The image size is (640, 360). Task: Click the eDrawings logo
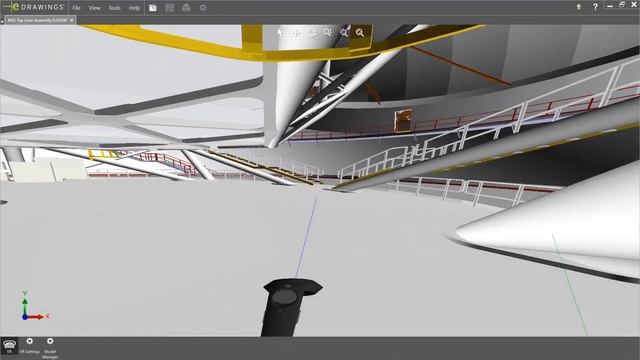33,7
